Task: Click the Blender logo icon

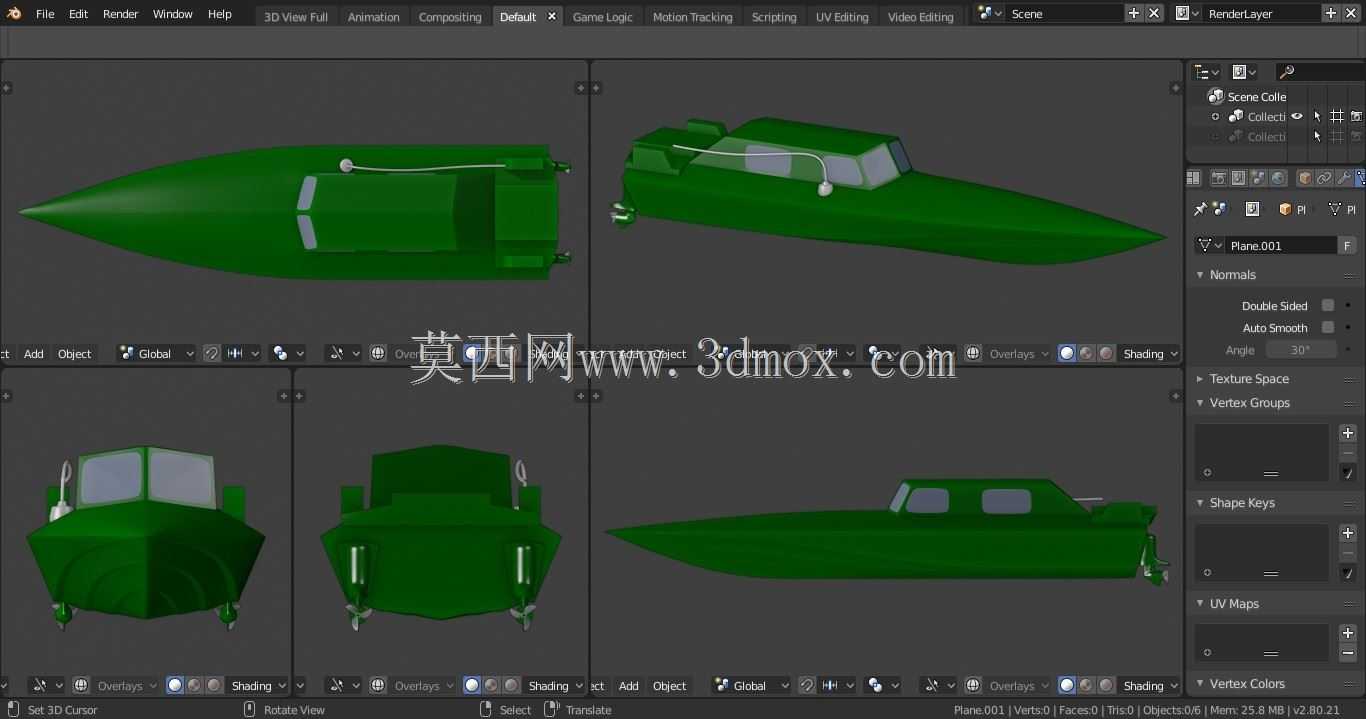Action: coord(14,14)
